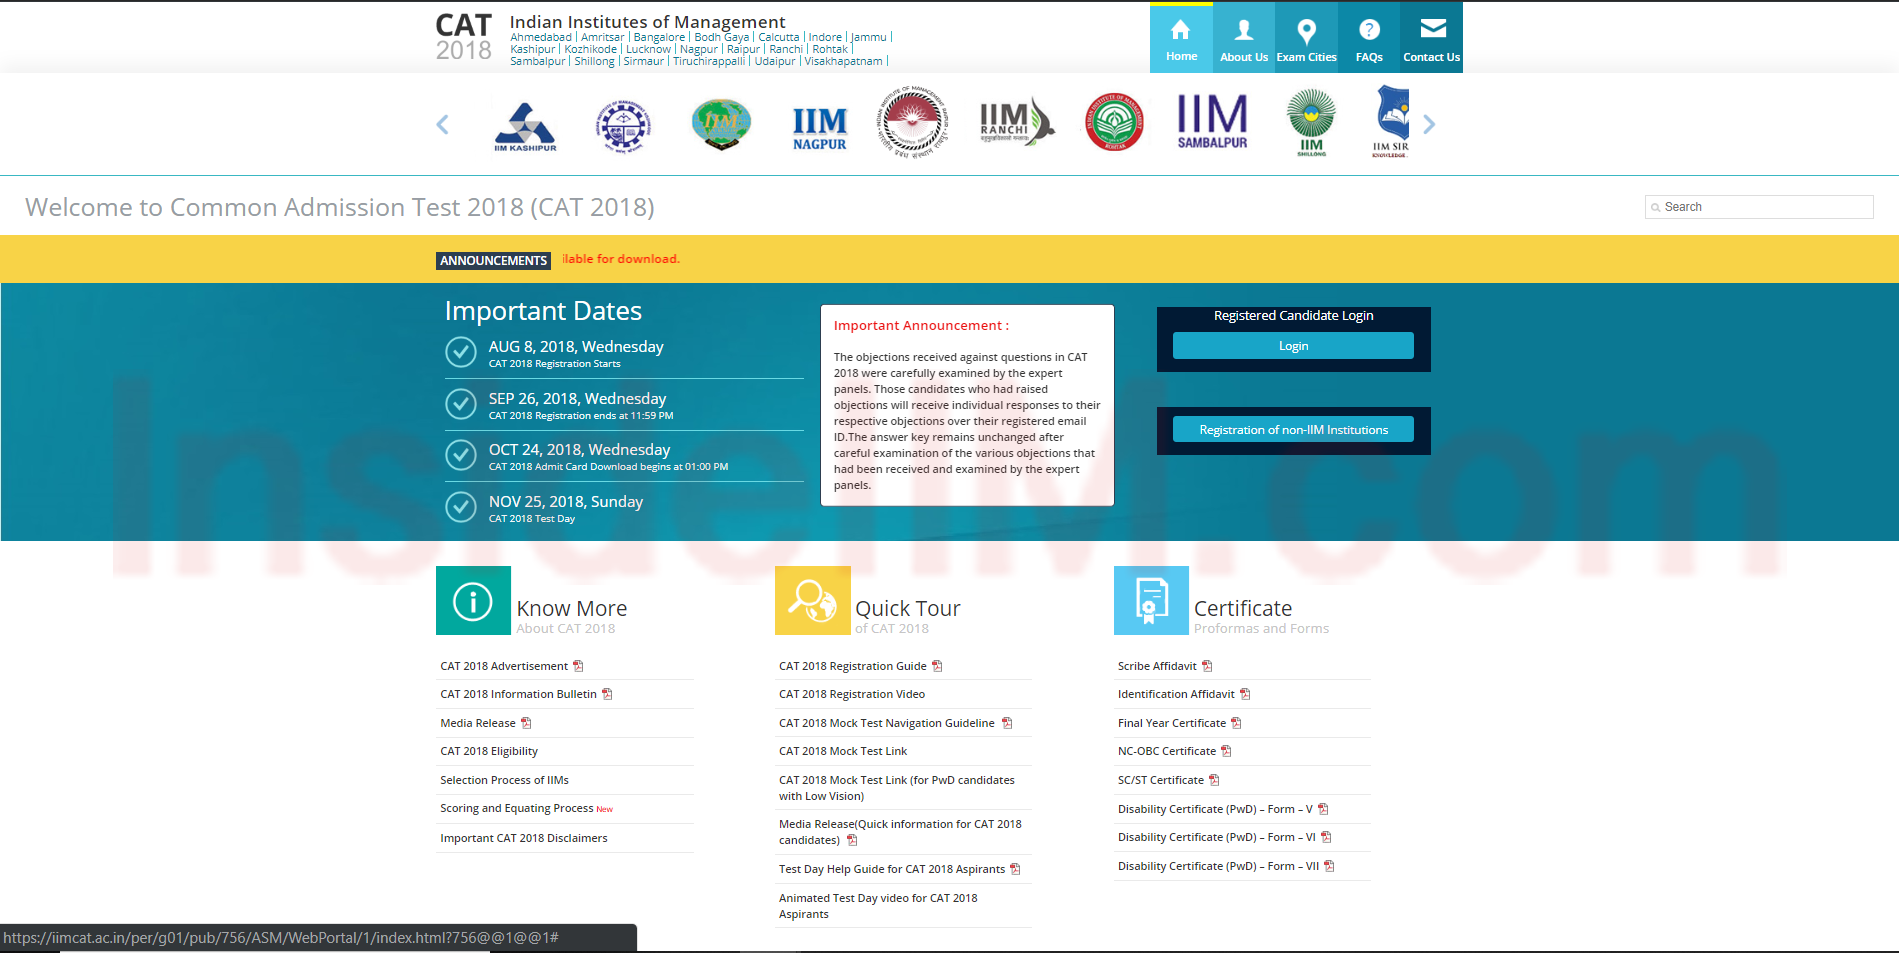Open the About Us tab
1899x953 pixels.
click(x=1244, y=38)
